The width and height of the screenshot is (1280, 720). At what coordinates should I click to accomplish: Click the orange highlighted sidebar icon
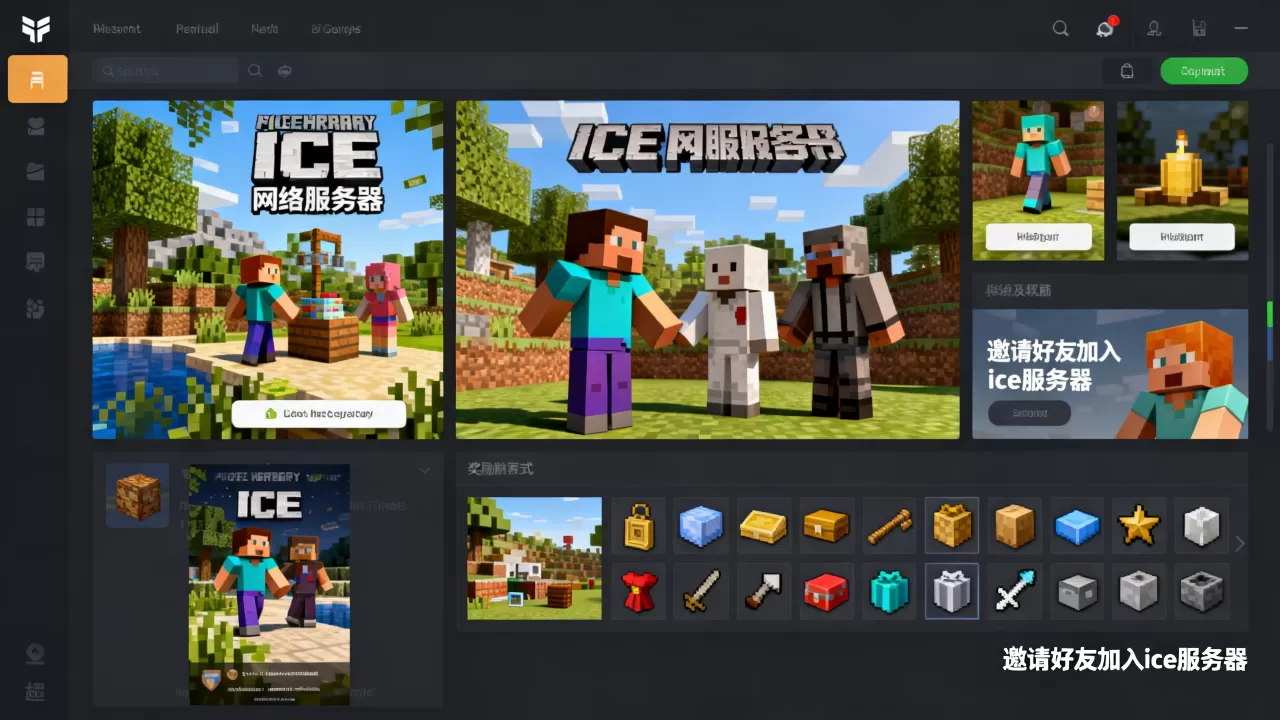click(x=37, y=79)
